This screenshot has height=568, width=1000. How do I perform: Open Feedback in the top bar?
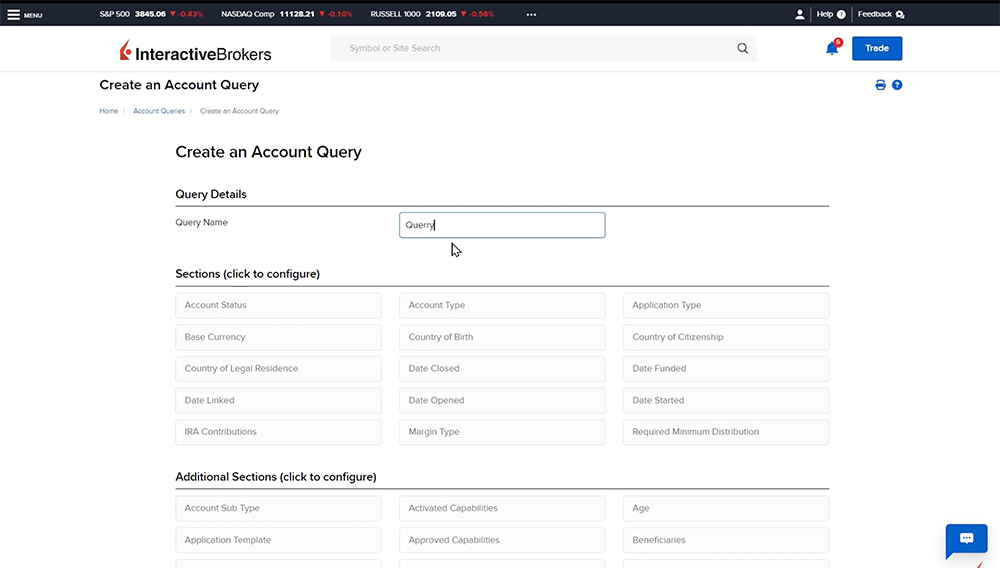(x=880, y=15)
